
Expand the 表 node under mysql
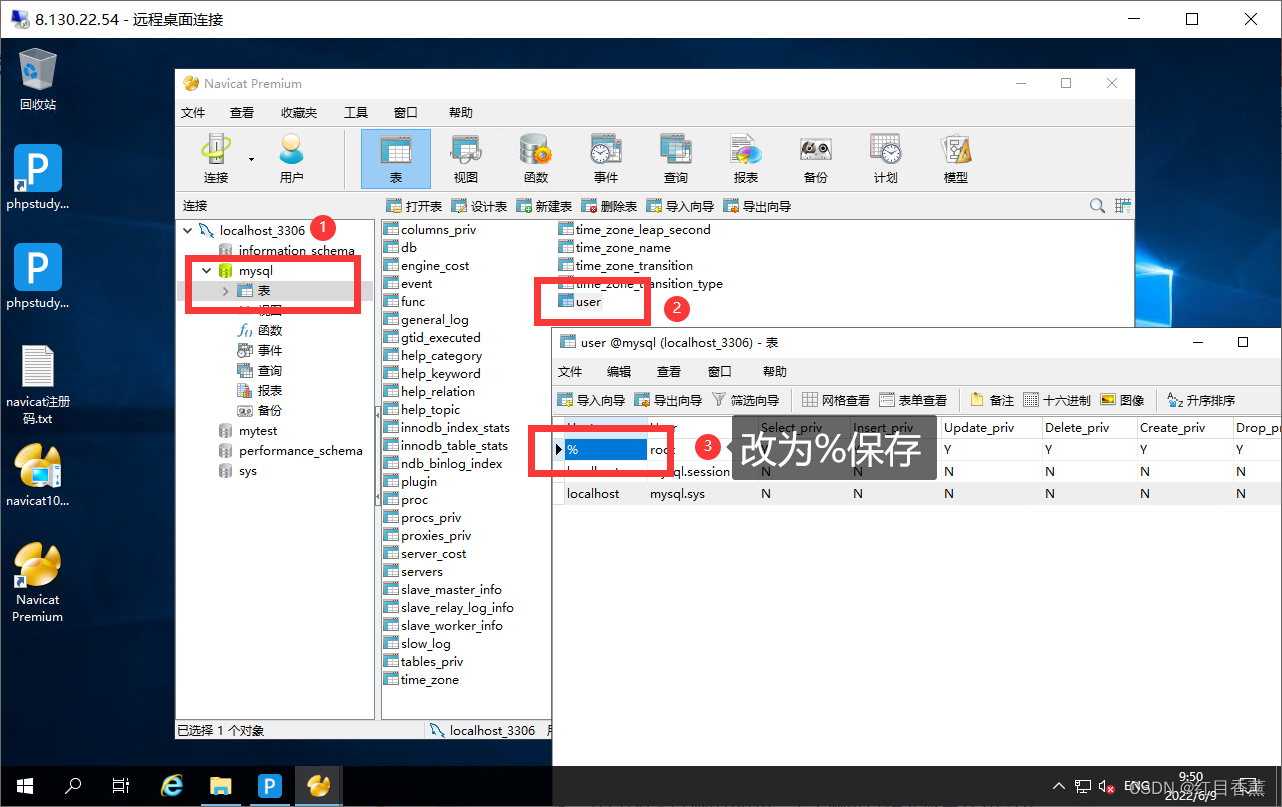pyautogui.click(x=226, y=291)
